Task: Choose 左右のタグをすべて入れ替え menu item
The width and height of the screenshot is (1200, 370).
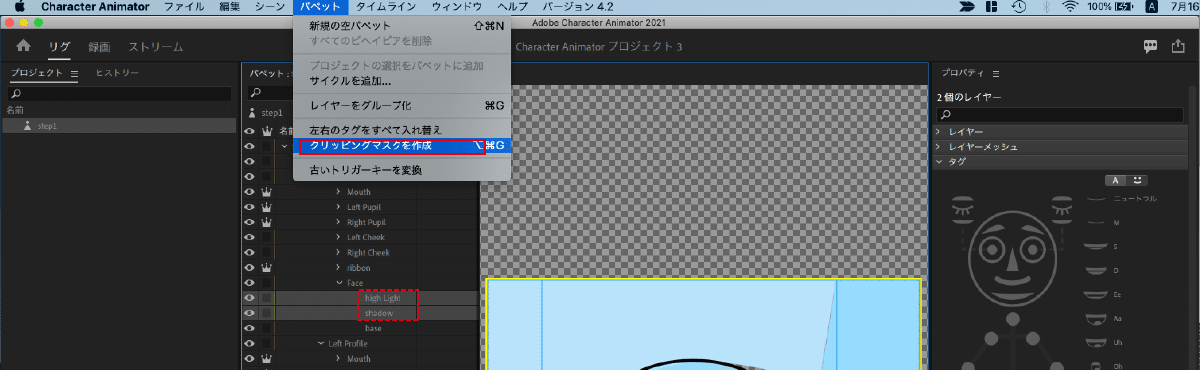Action: point(402,130)
